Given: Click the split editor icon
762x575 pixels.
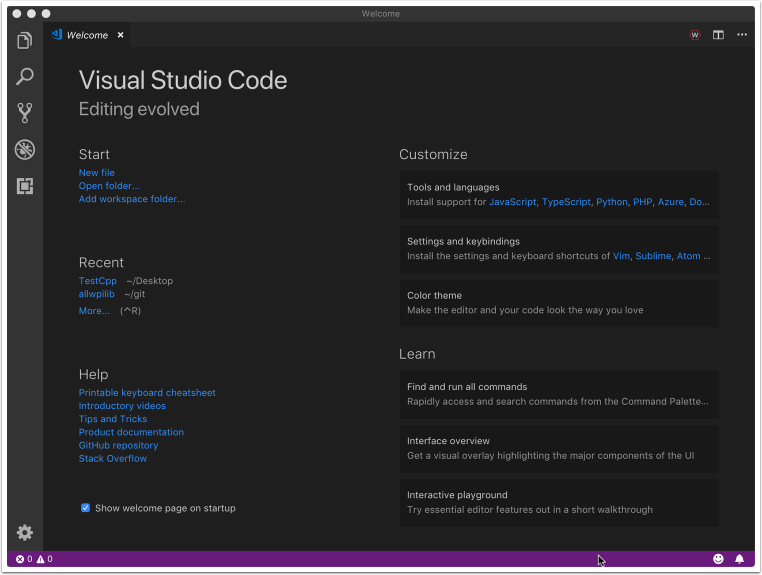Looking at the screenshot, I should pos(718,35).
